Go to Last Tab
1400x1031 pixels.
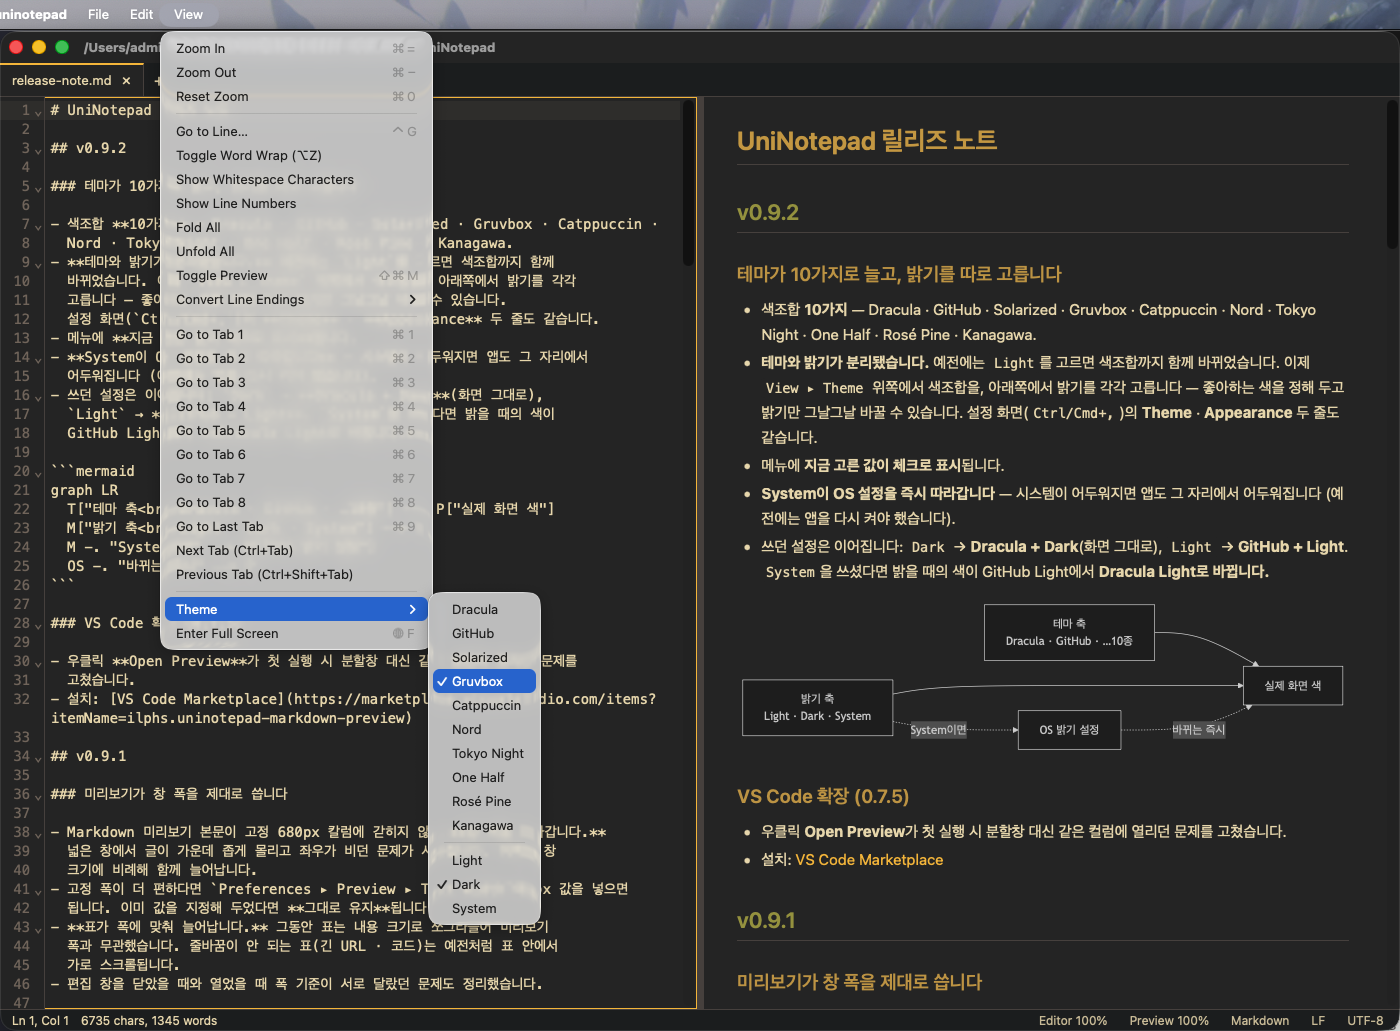click(296, 526)
